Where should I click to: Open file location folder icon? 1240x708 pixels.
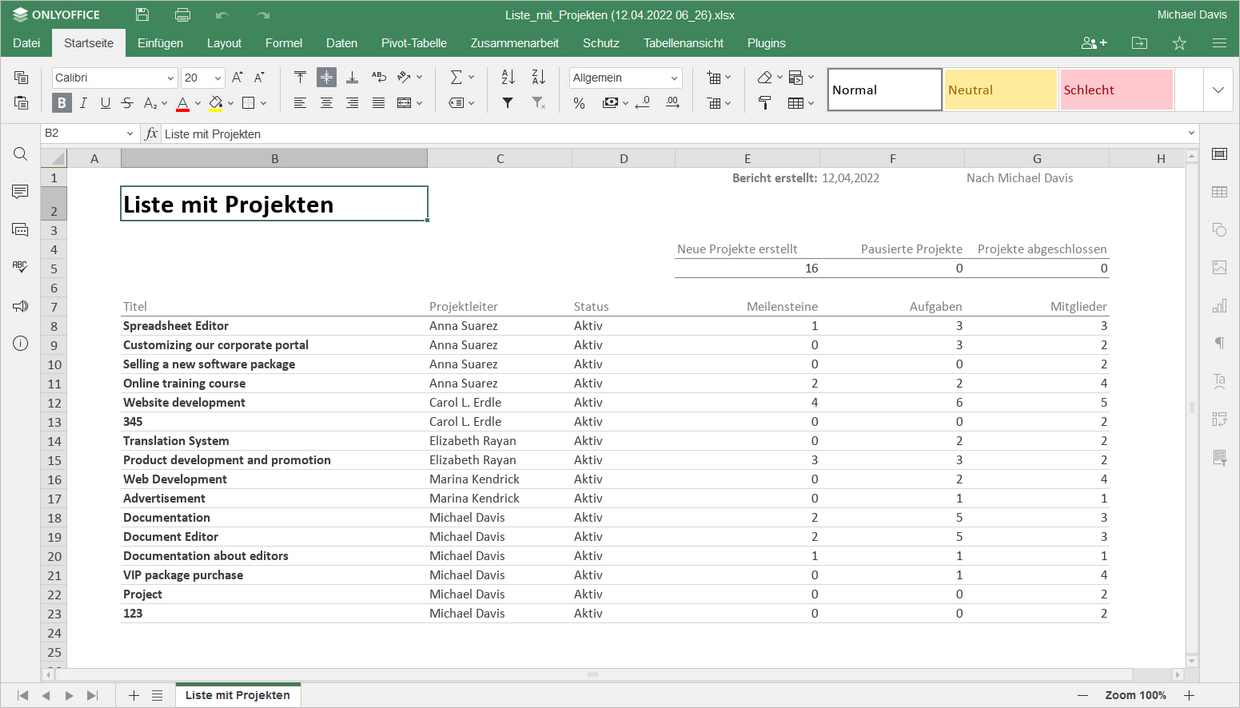[1139, 43]
